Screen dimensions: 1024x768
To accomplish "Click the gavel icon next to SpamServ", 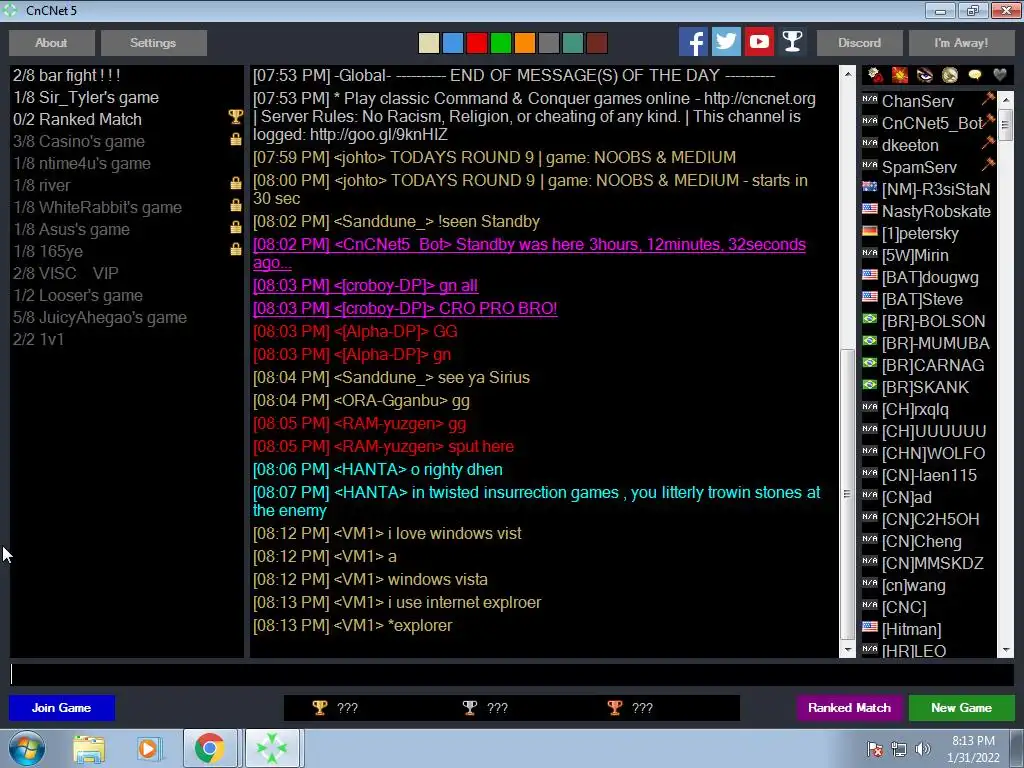I will (x=988, y=165).
